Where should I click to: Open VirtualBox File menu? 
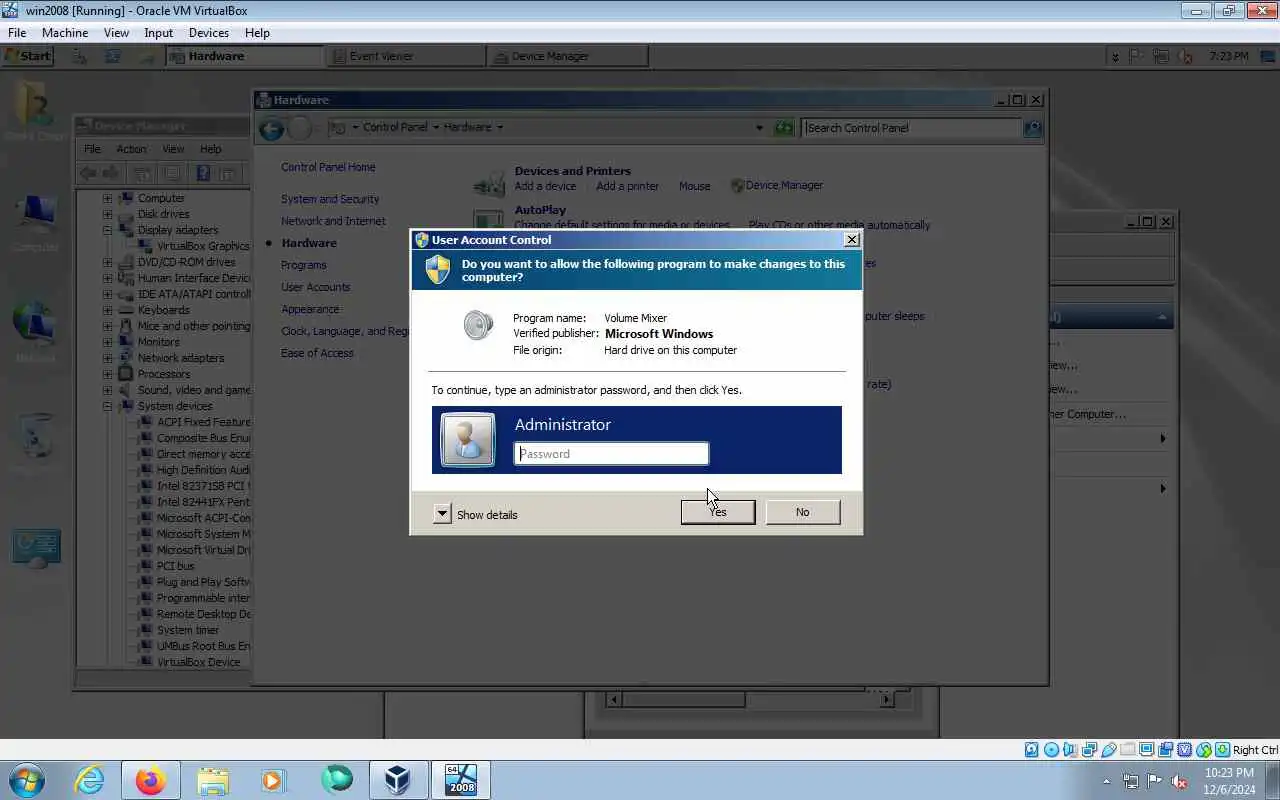(x=17, y=33)
